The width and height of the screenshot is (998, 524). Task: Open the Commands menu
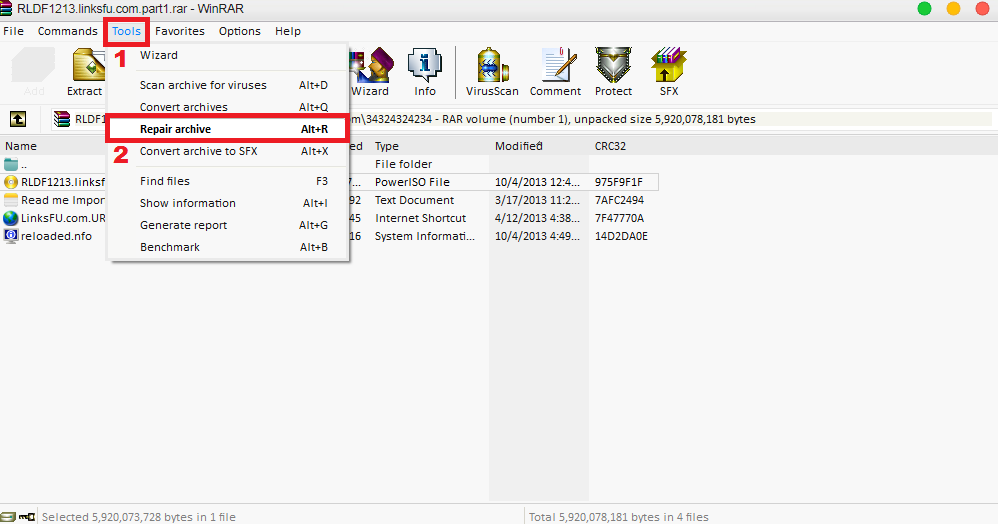(67, 31)
